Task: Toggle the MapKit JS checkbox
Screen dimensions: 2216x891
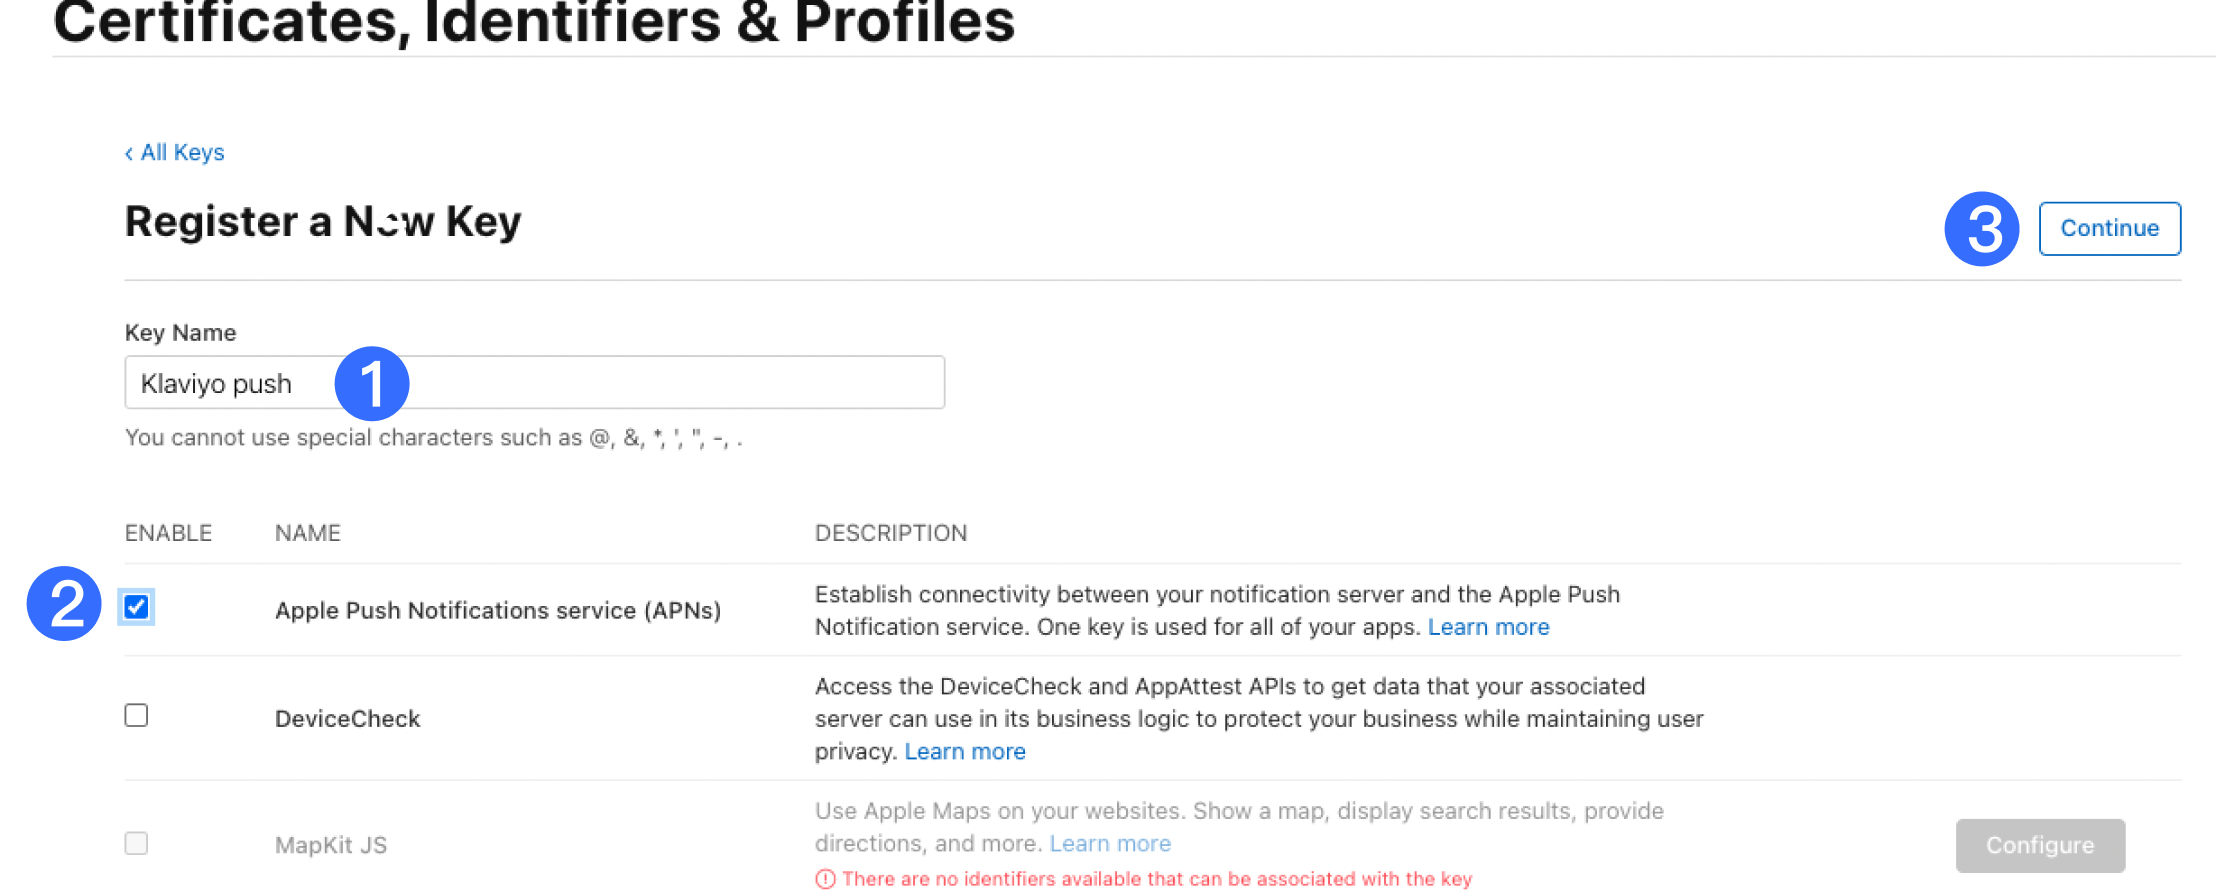Action: (x=136, y=843)
